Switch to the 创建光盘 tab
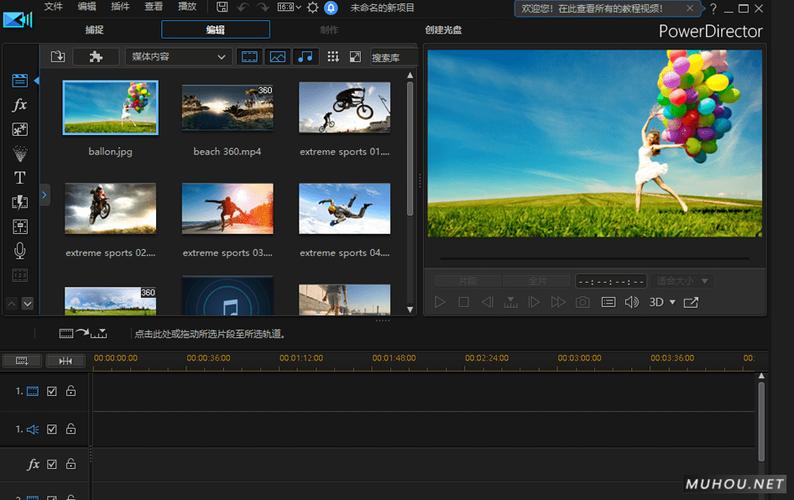The height and width of the screenshot is (500, 794). tap(444, 30)
